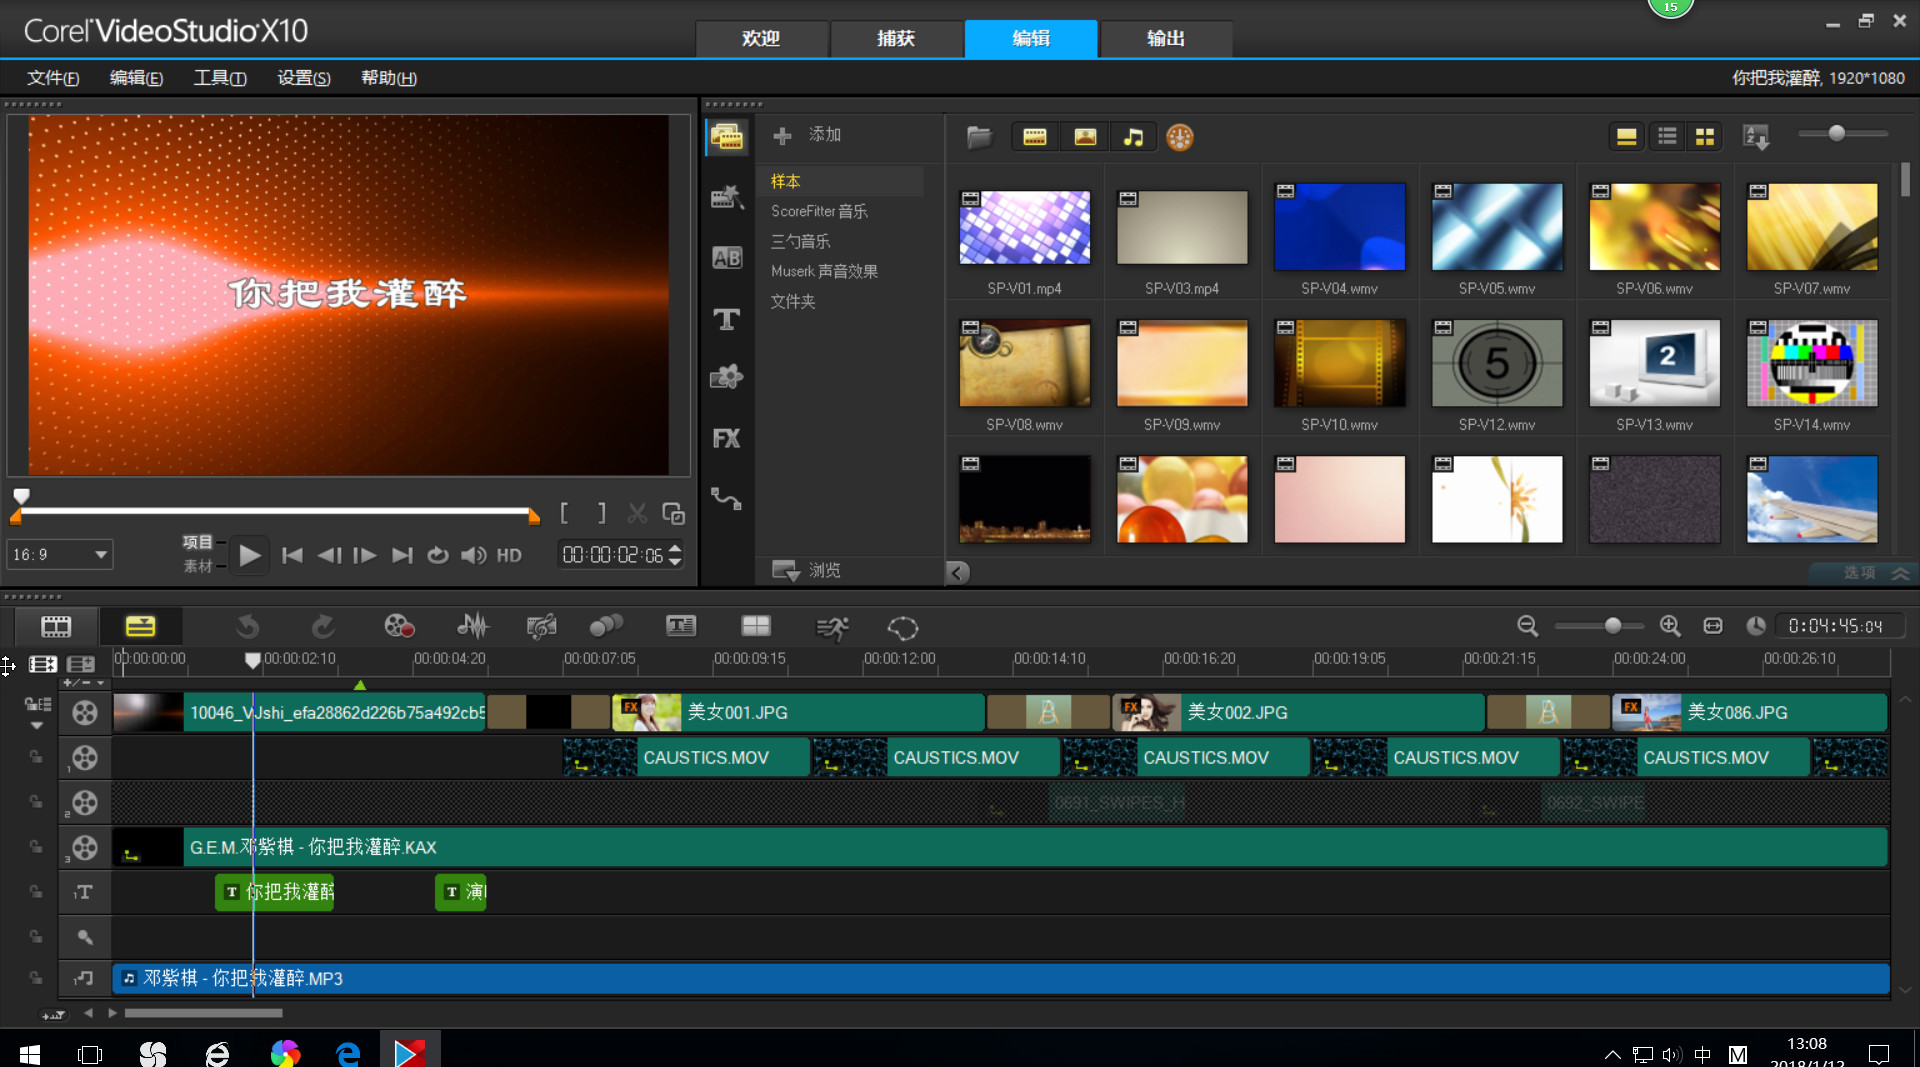Click the 添加 add folder button

tap(808, 135)
